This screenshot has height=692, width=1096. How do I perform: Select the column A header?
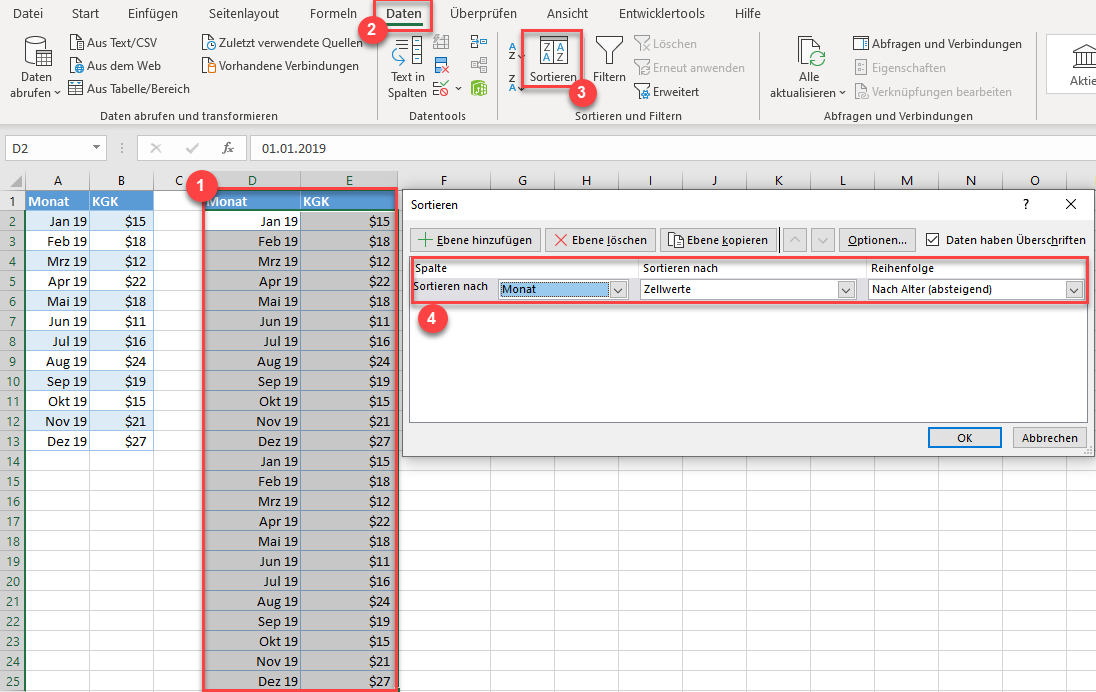coord(57,180)
